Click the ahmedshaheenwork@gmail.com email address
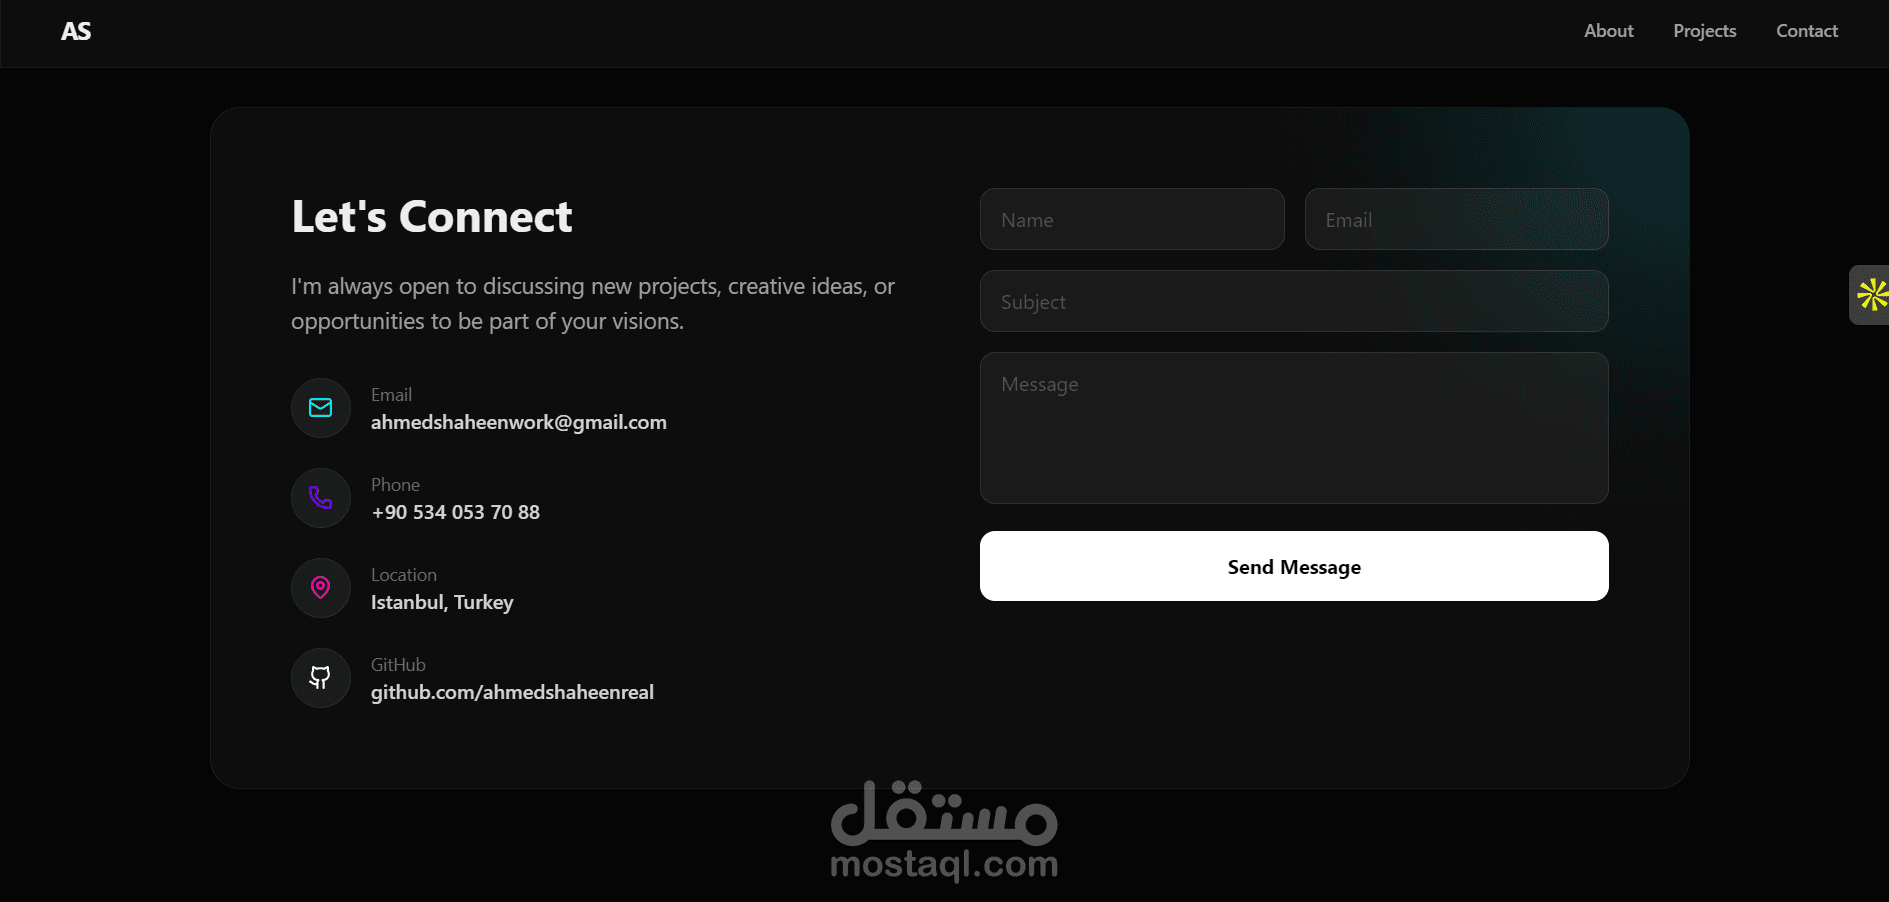This screenshot has height=902, width=1889. 518,422
